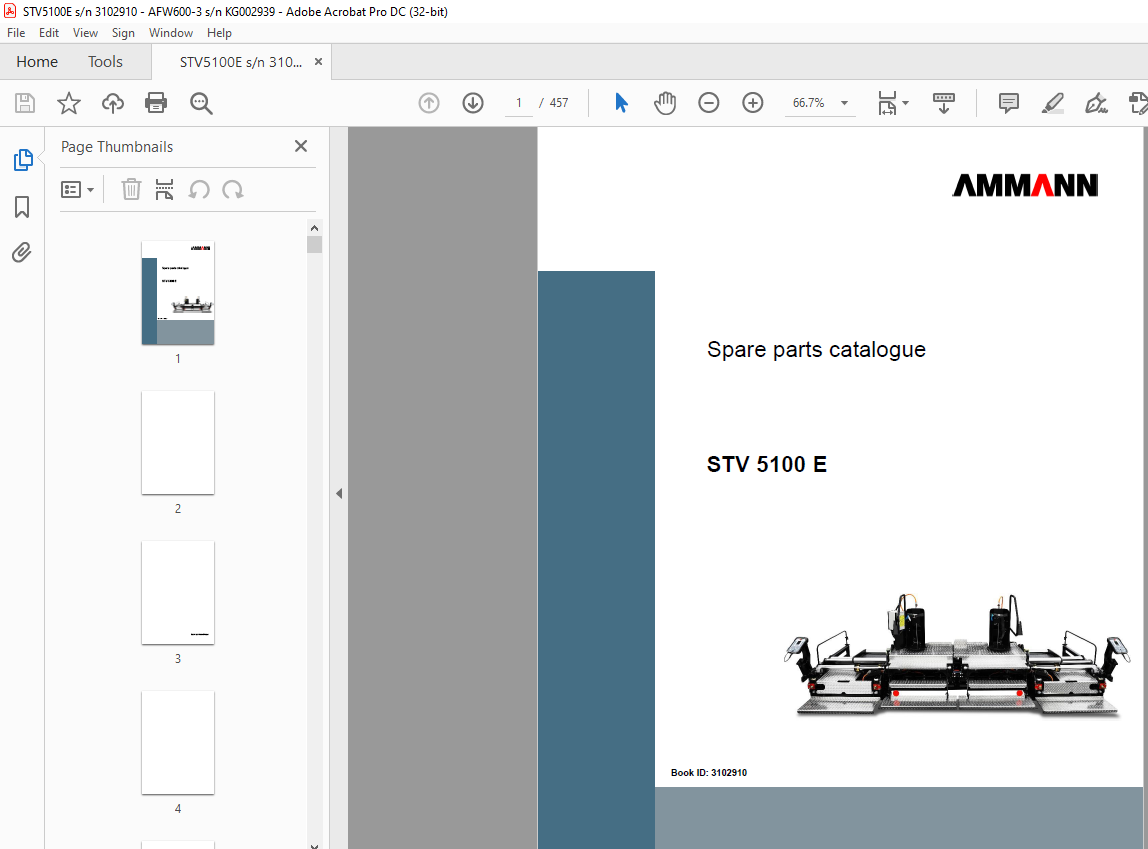1148x849 pixels.
Task: Click the print pages thumbnail icon
Action: 164,190
